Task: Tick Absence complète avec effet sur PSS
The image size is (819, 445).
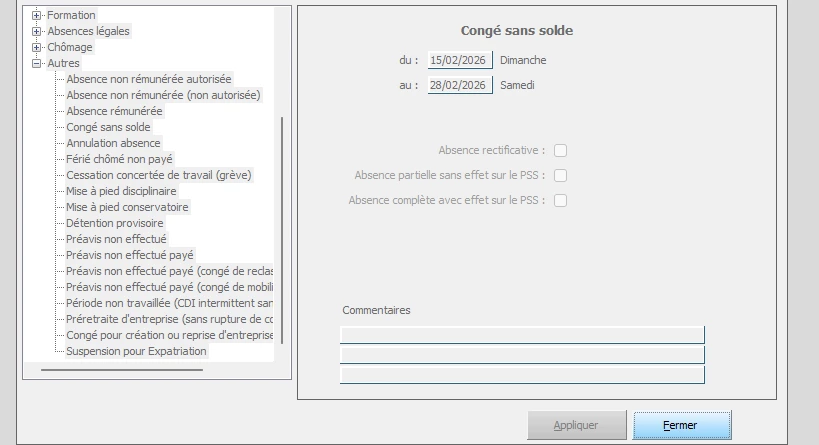Action: pyautogui.click(x=561, y=200)
